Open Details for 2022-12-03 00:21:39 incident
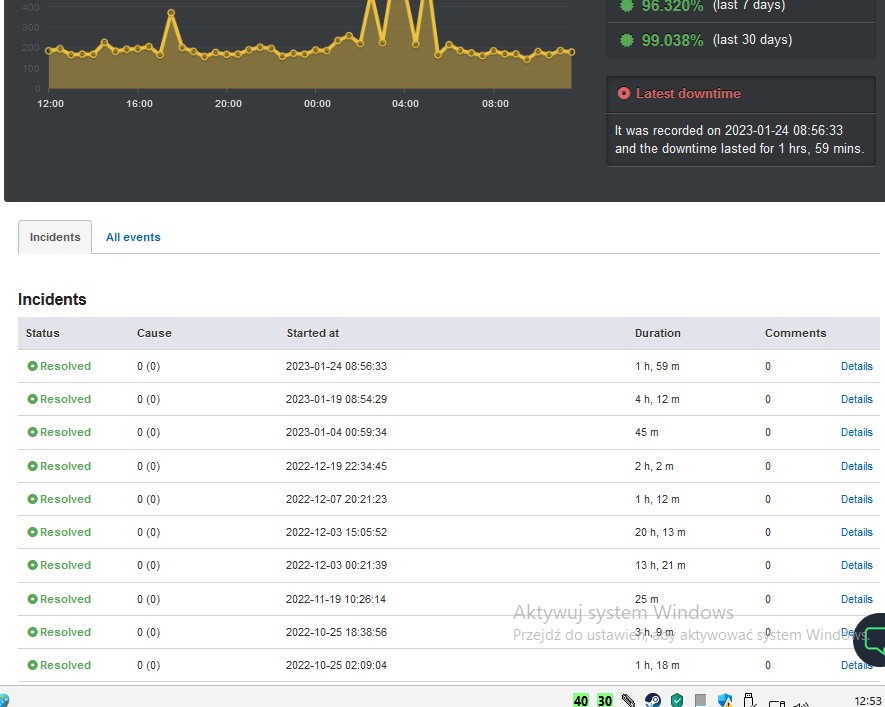Viewport: 885px width, 707px height. click(x=856, y=565)
